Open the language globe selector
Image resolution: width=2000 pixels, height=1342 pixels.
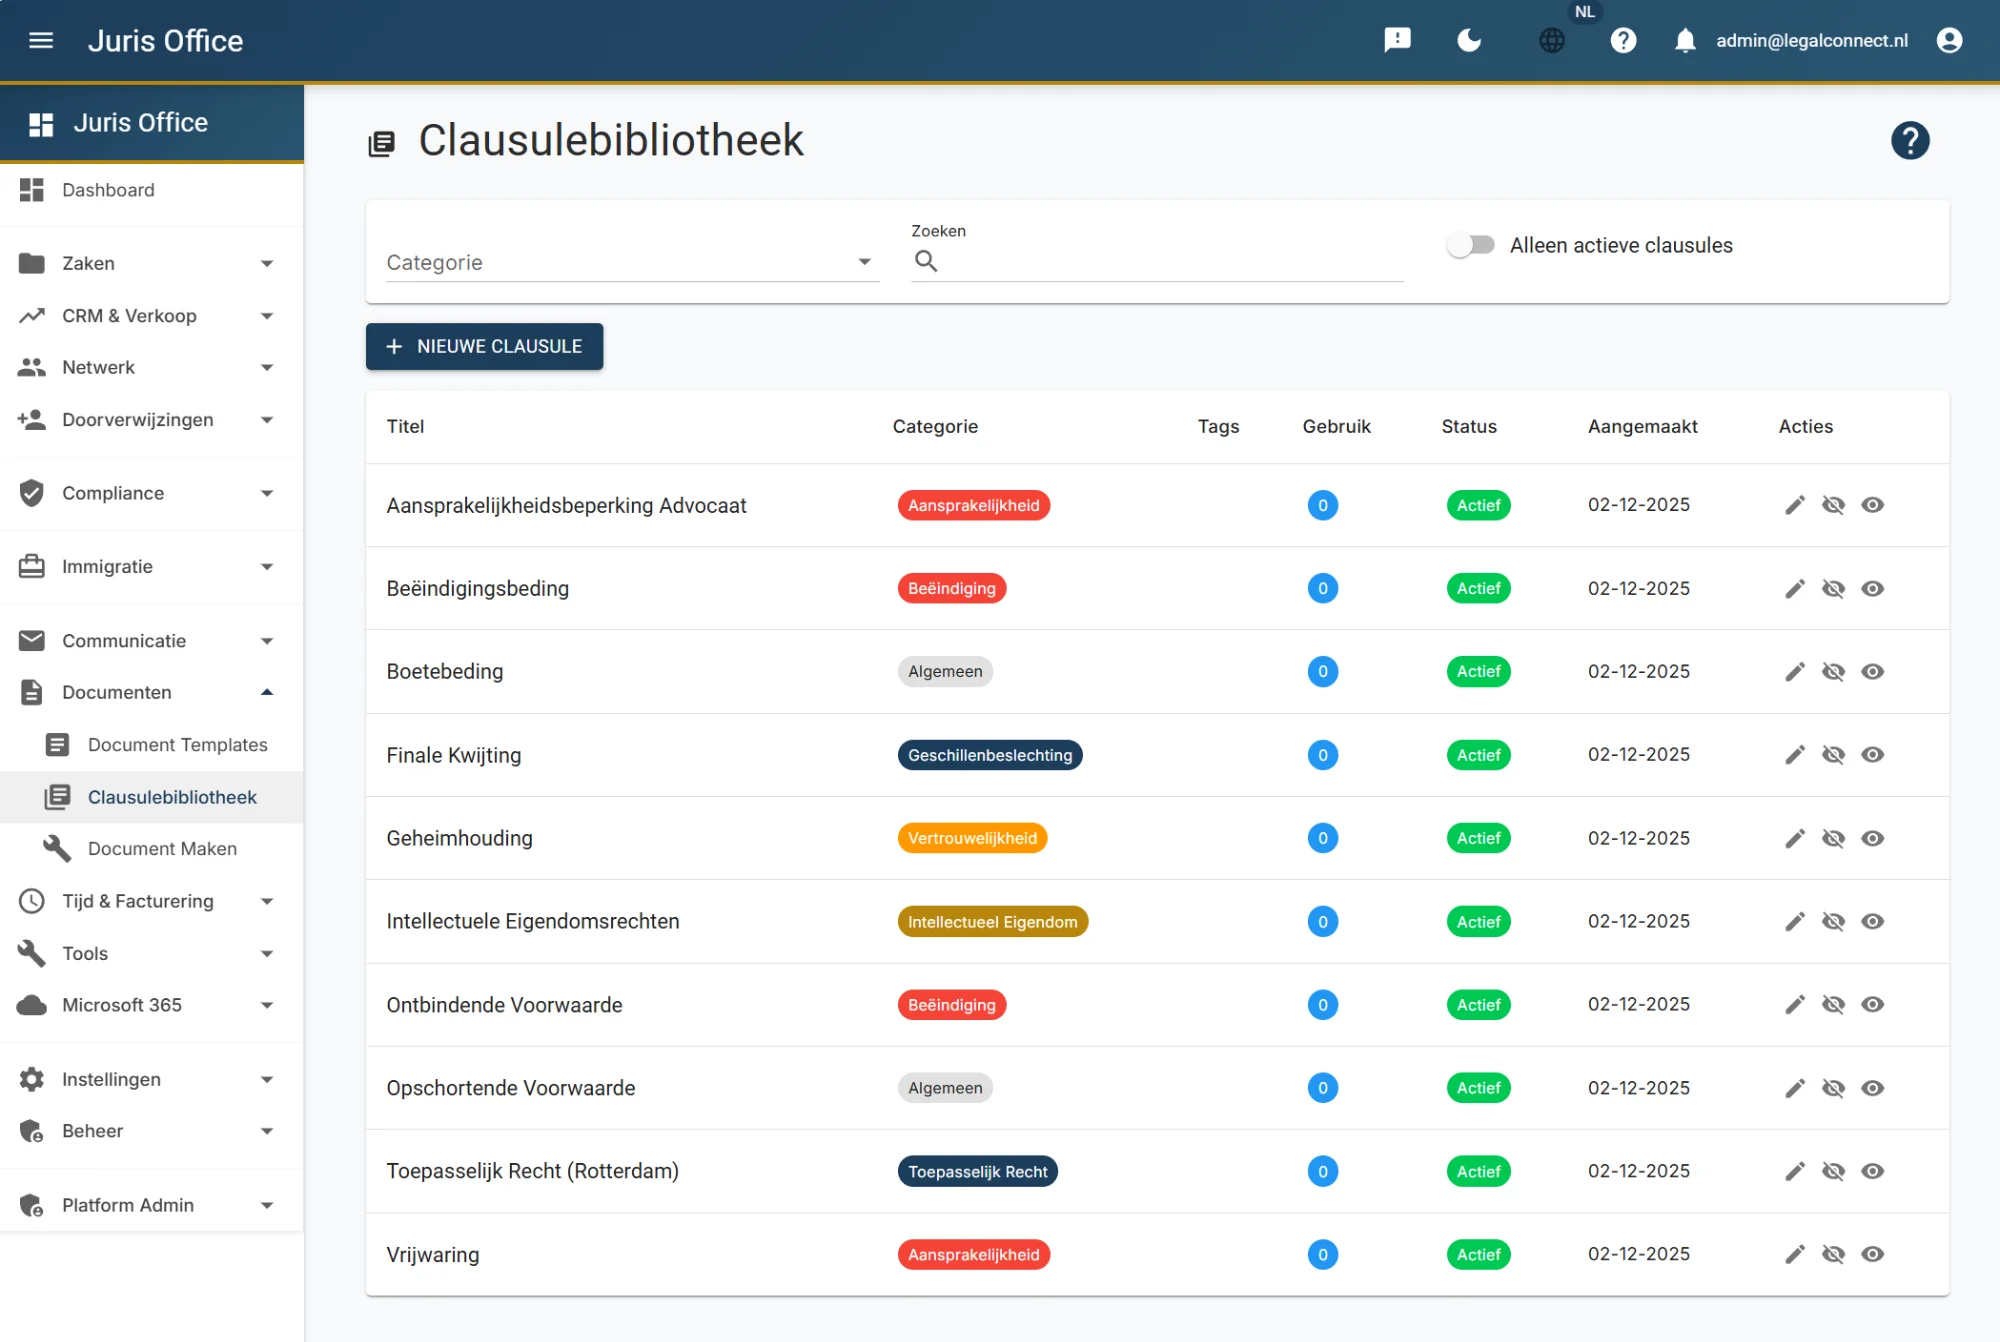click(x=1552, y=40)
